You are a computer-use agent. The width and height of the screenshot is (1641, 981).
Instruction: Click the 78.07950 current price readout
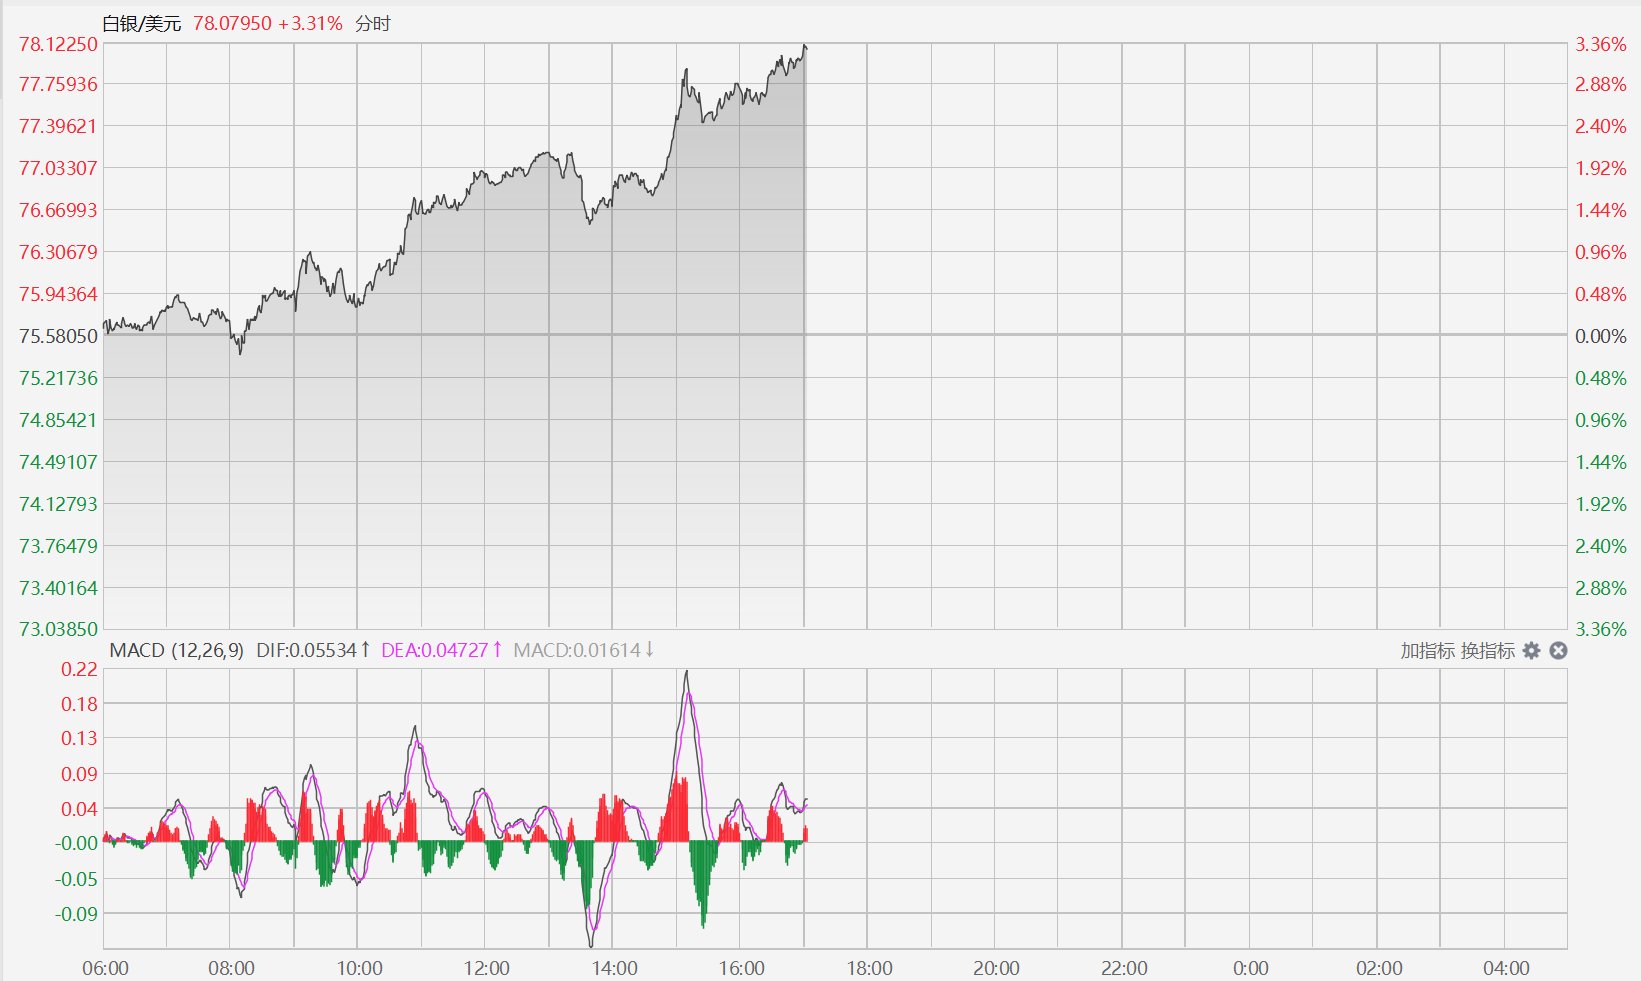(232, 23)
